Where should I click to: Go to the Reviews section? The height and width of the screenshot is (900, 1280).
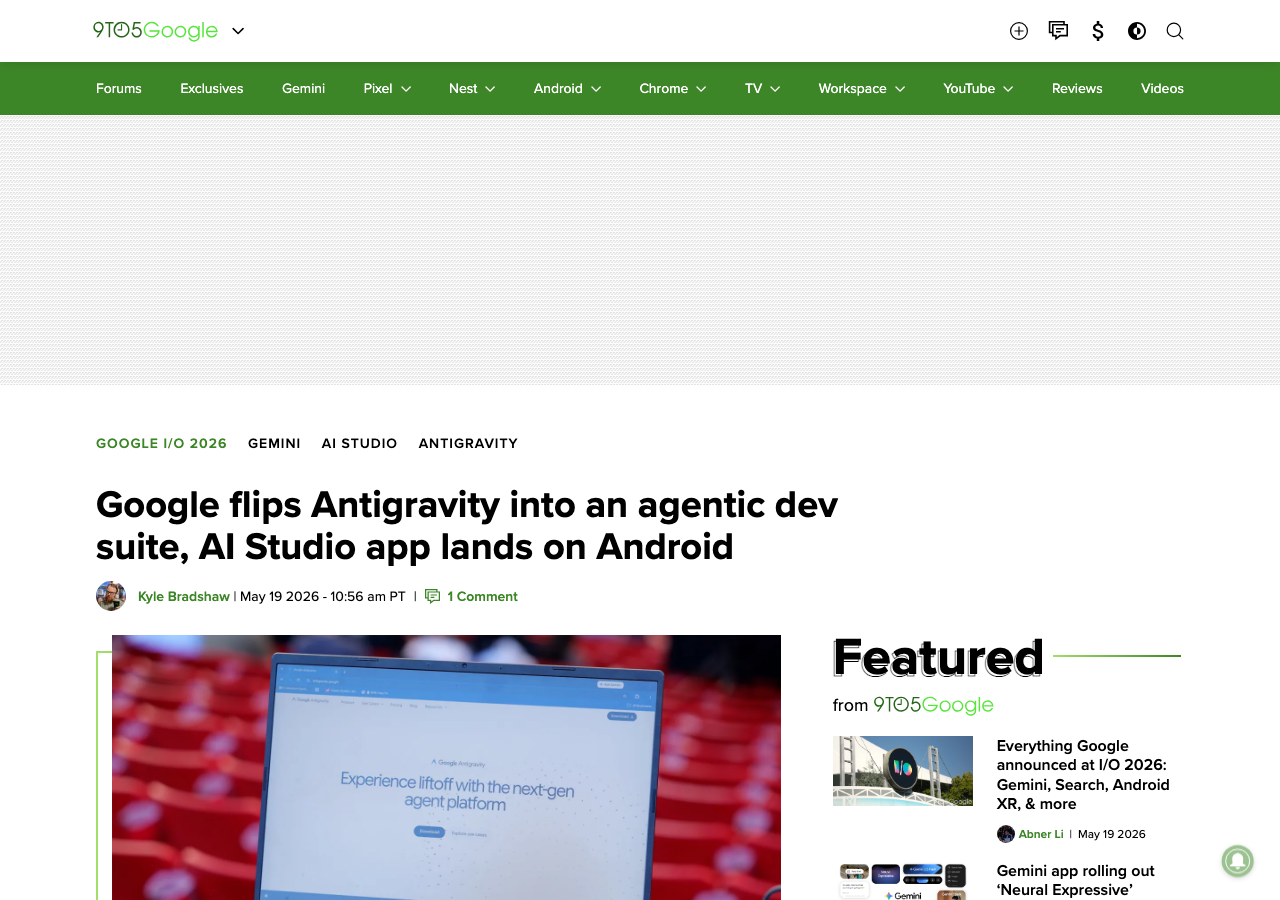pos(1077,88)
